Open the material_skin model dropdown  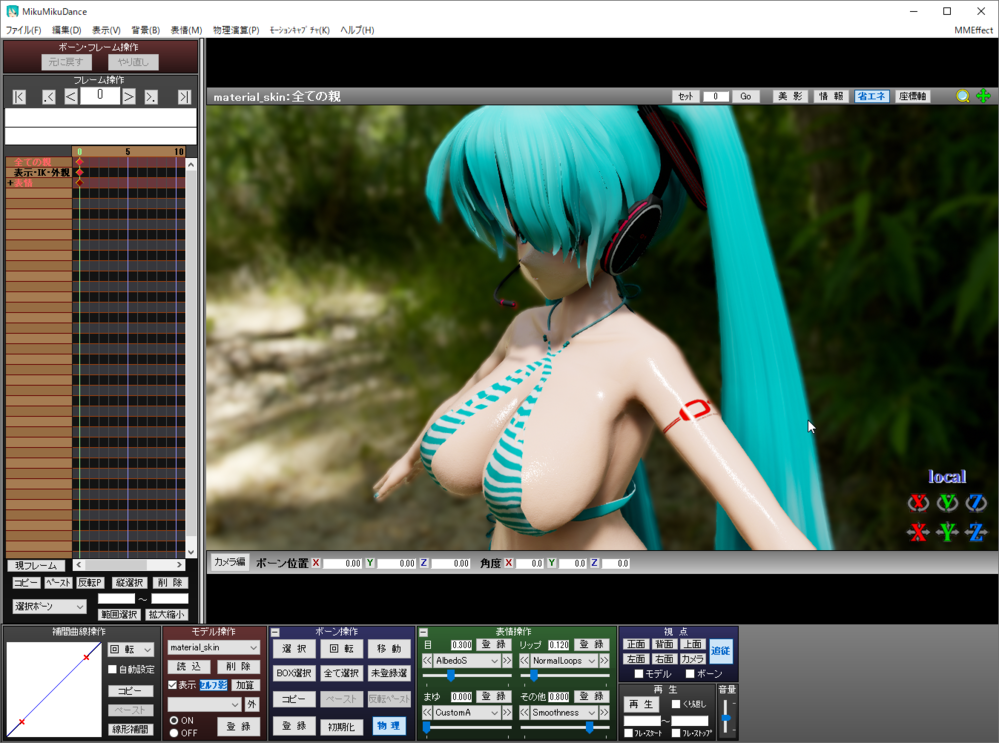(213, 647)
